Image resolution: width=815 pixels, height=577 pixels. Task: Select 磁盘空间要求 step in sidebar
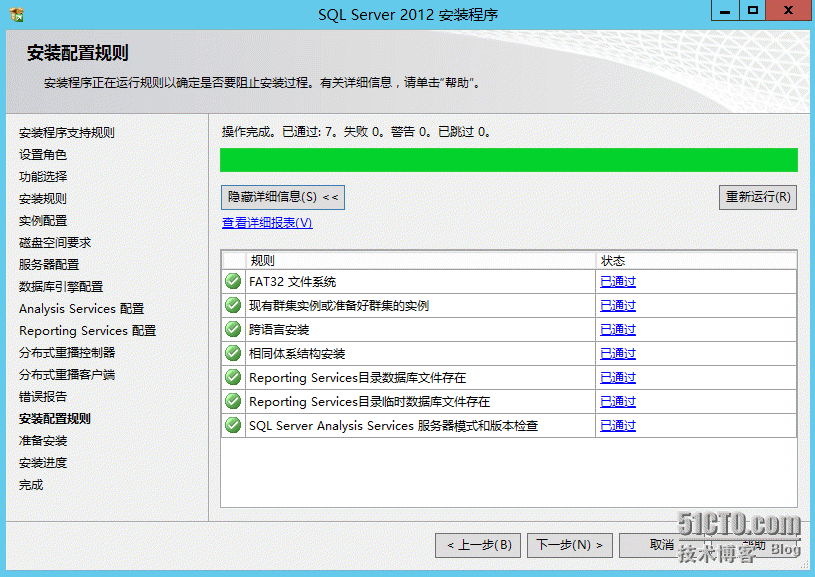[x=55, y=242]
